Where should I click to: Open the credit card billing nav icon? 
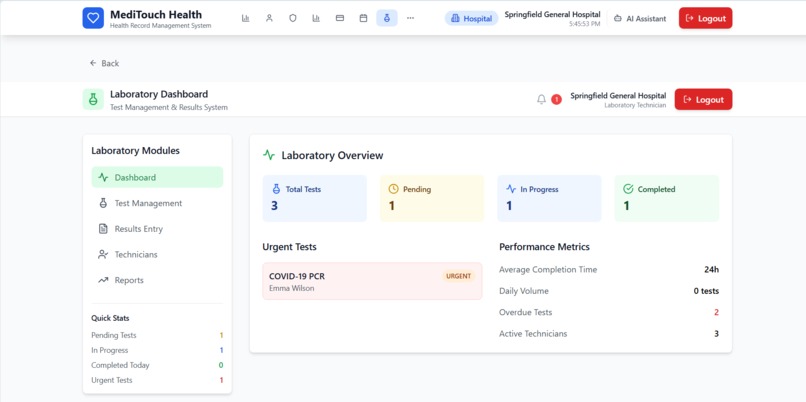coord(340,18)
